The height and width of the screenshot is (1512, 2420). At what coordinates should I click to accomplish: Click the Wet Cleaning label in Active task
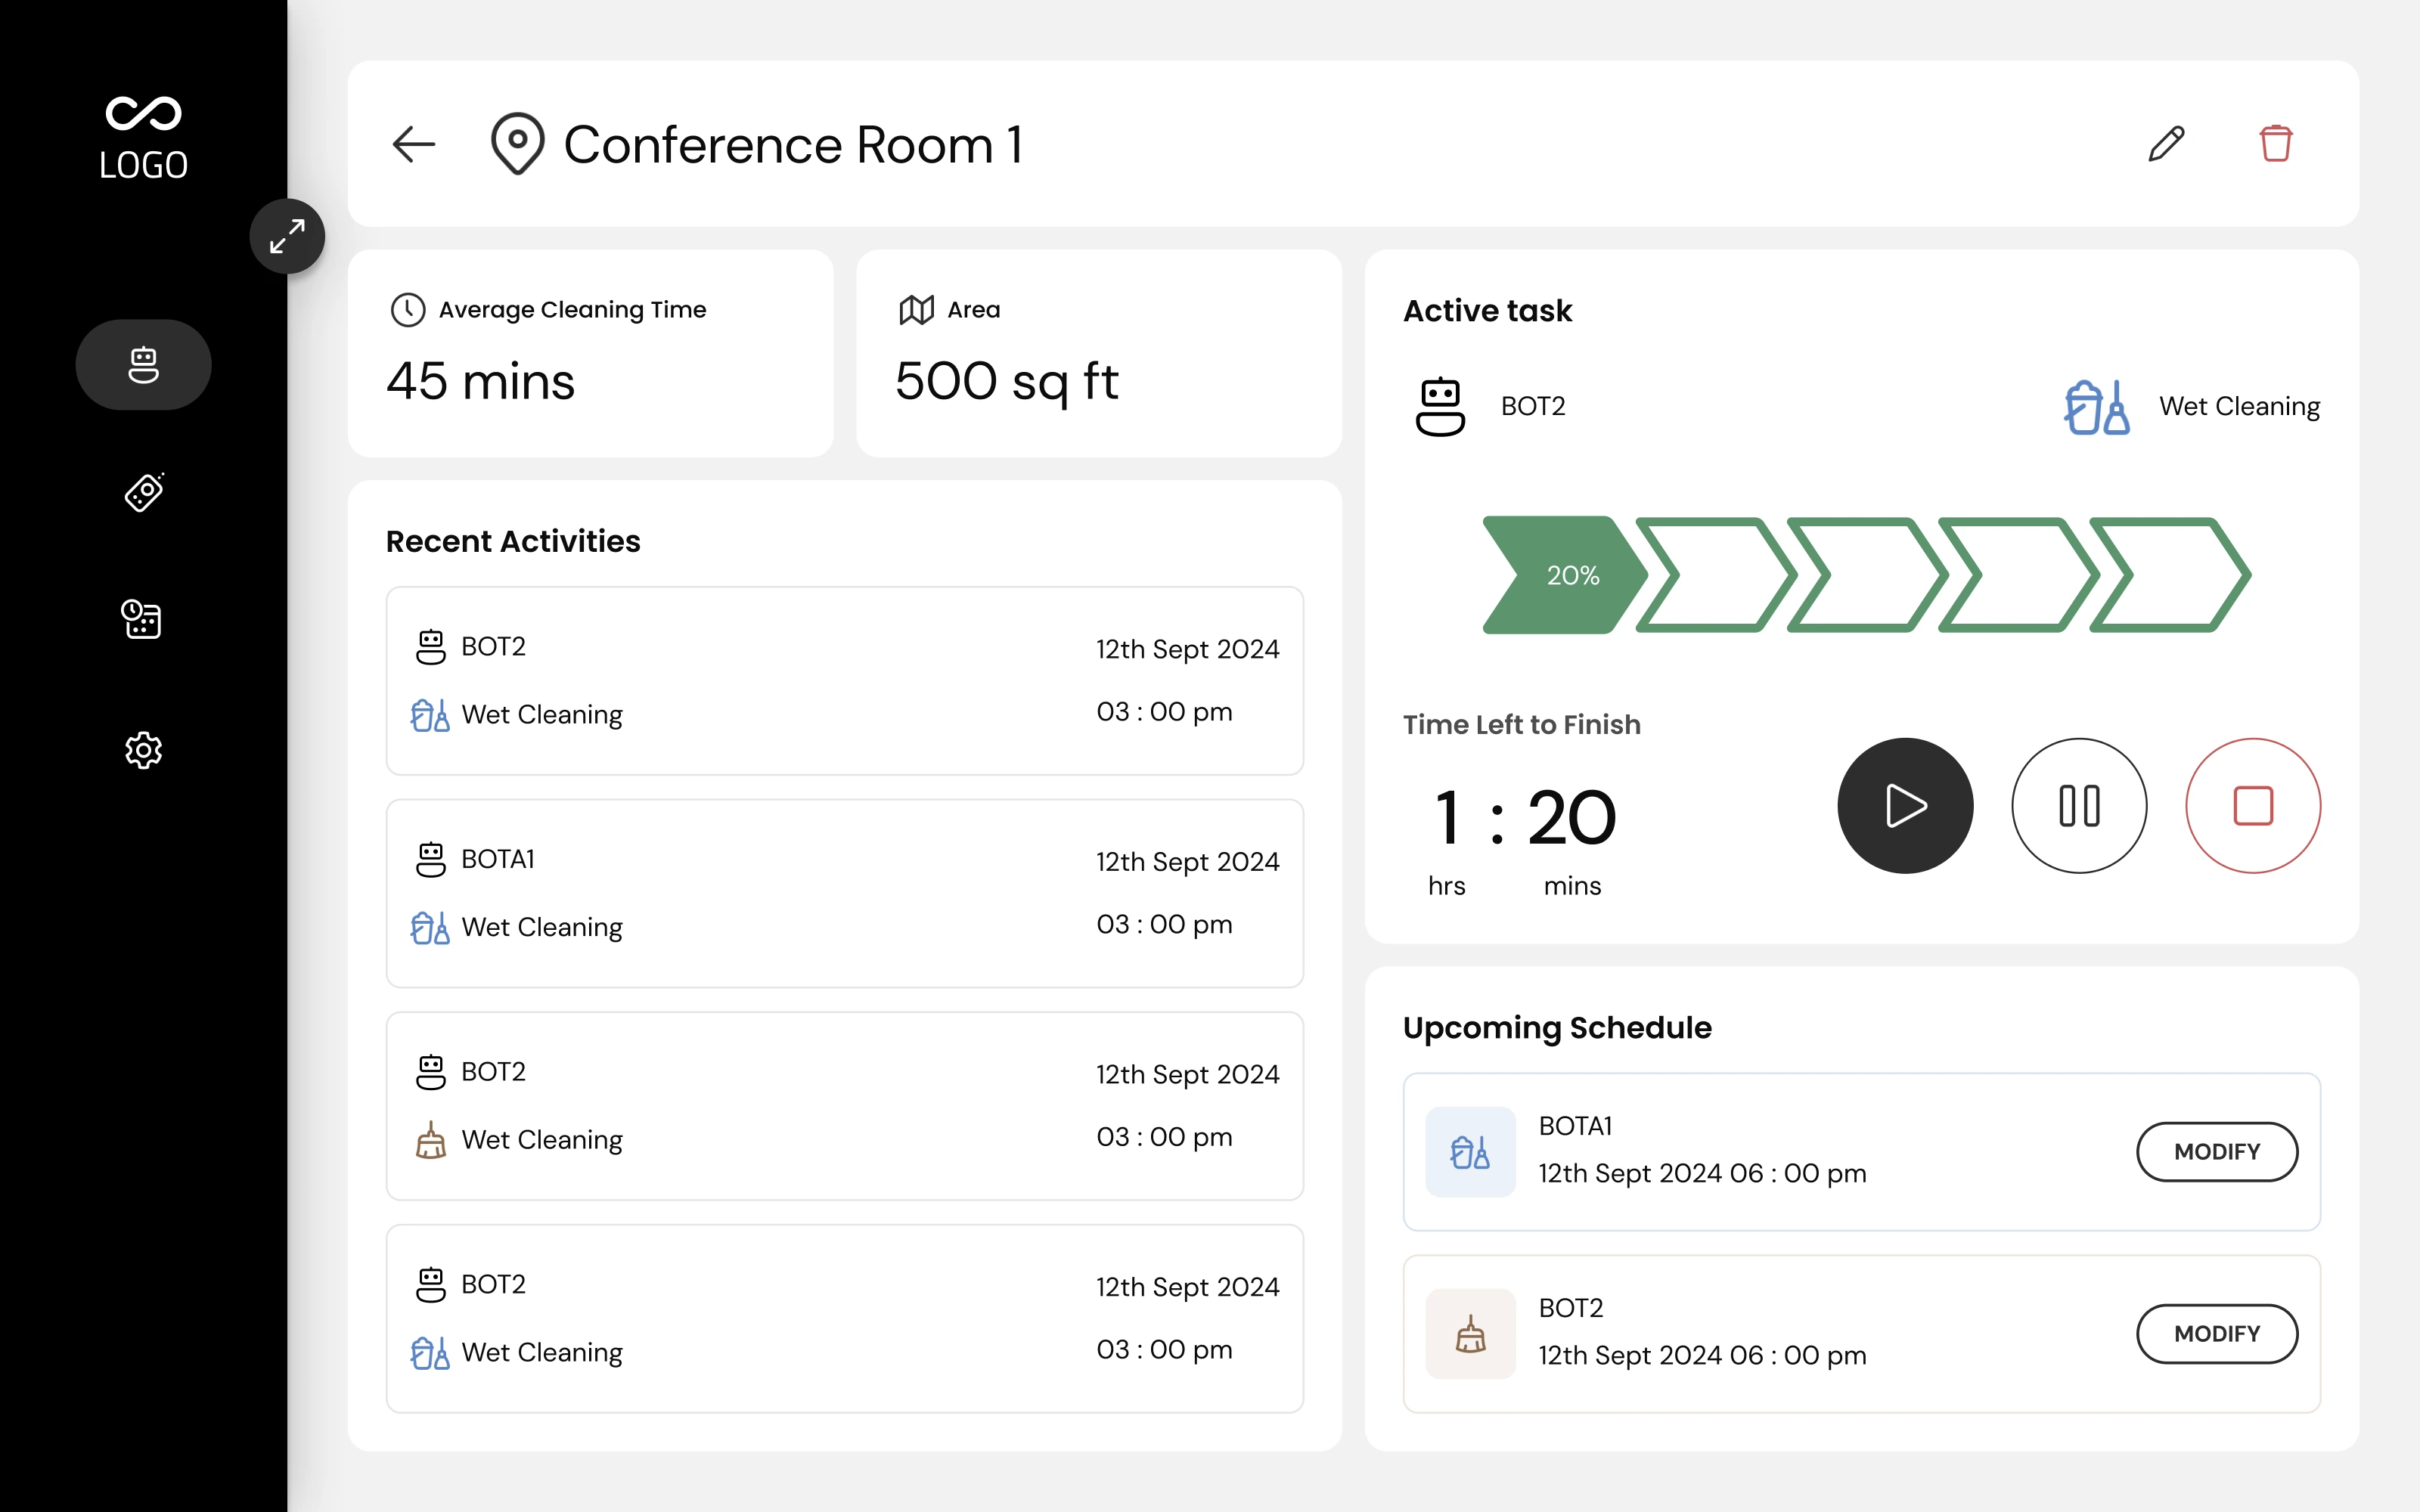click(2240, 407)
